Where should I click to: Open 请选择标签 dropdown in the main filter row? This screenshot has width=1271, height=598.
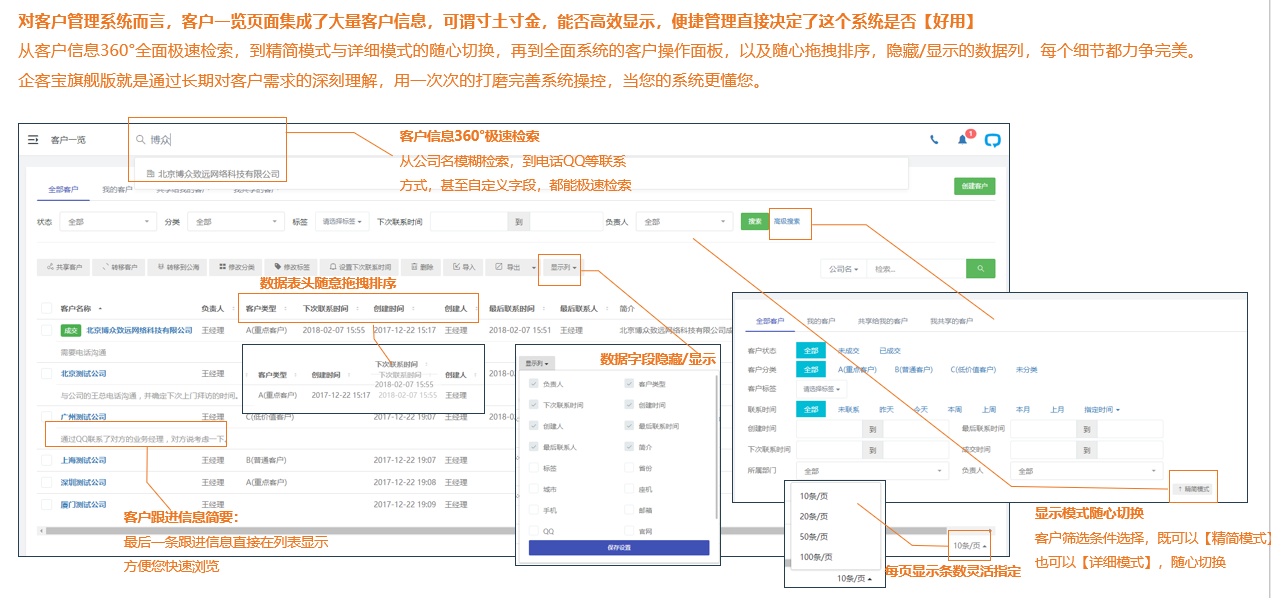click(342, 222)
